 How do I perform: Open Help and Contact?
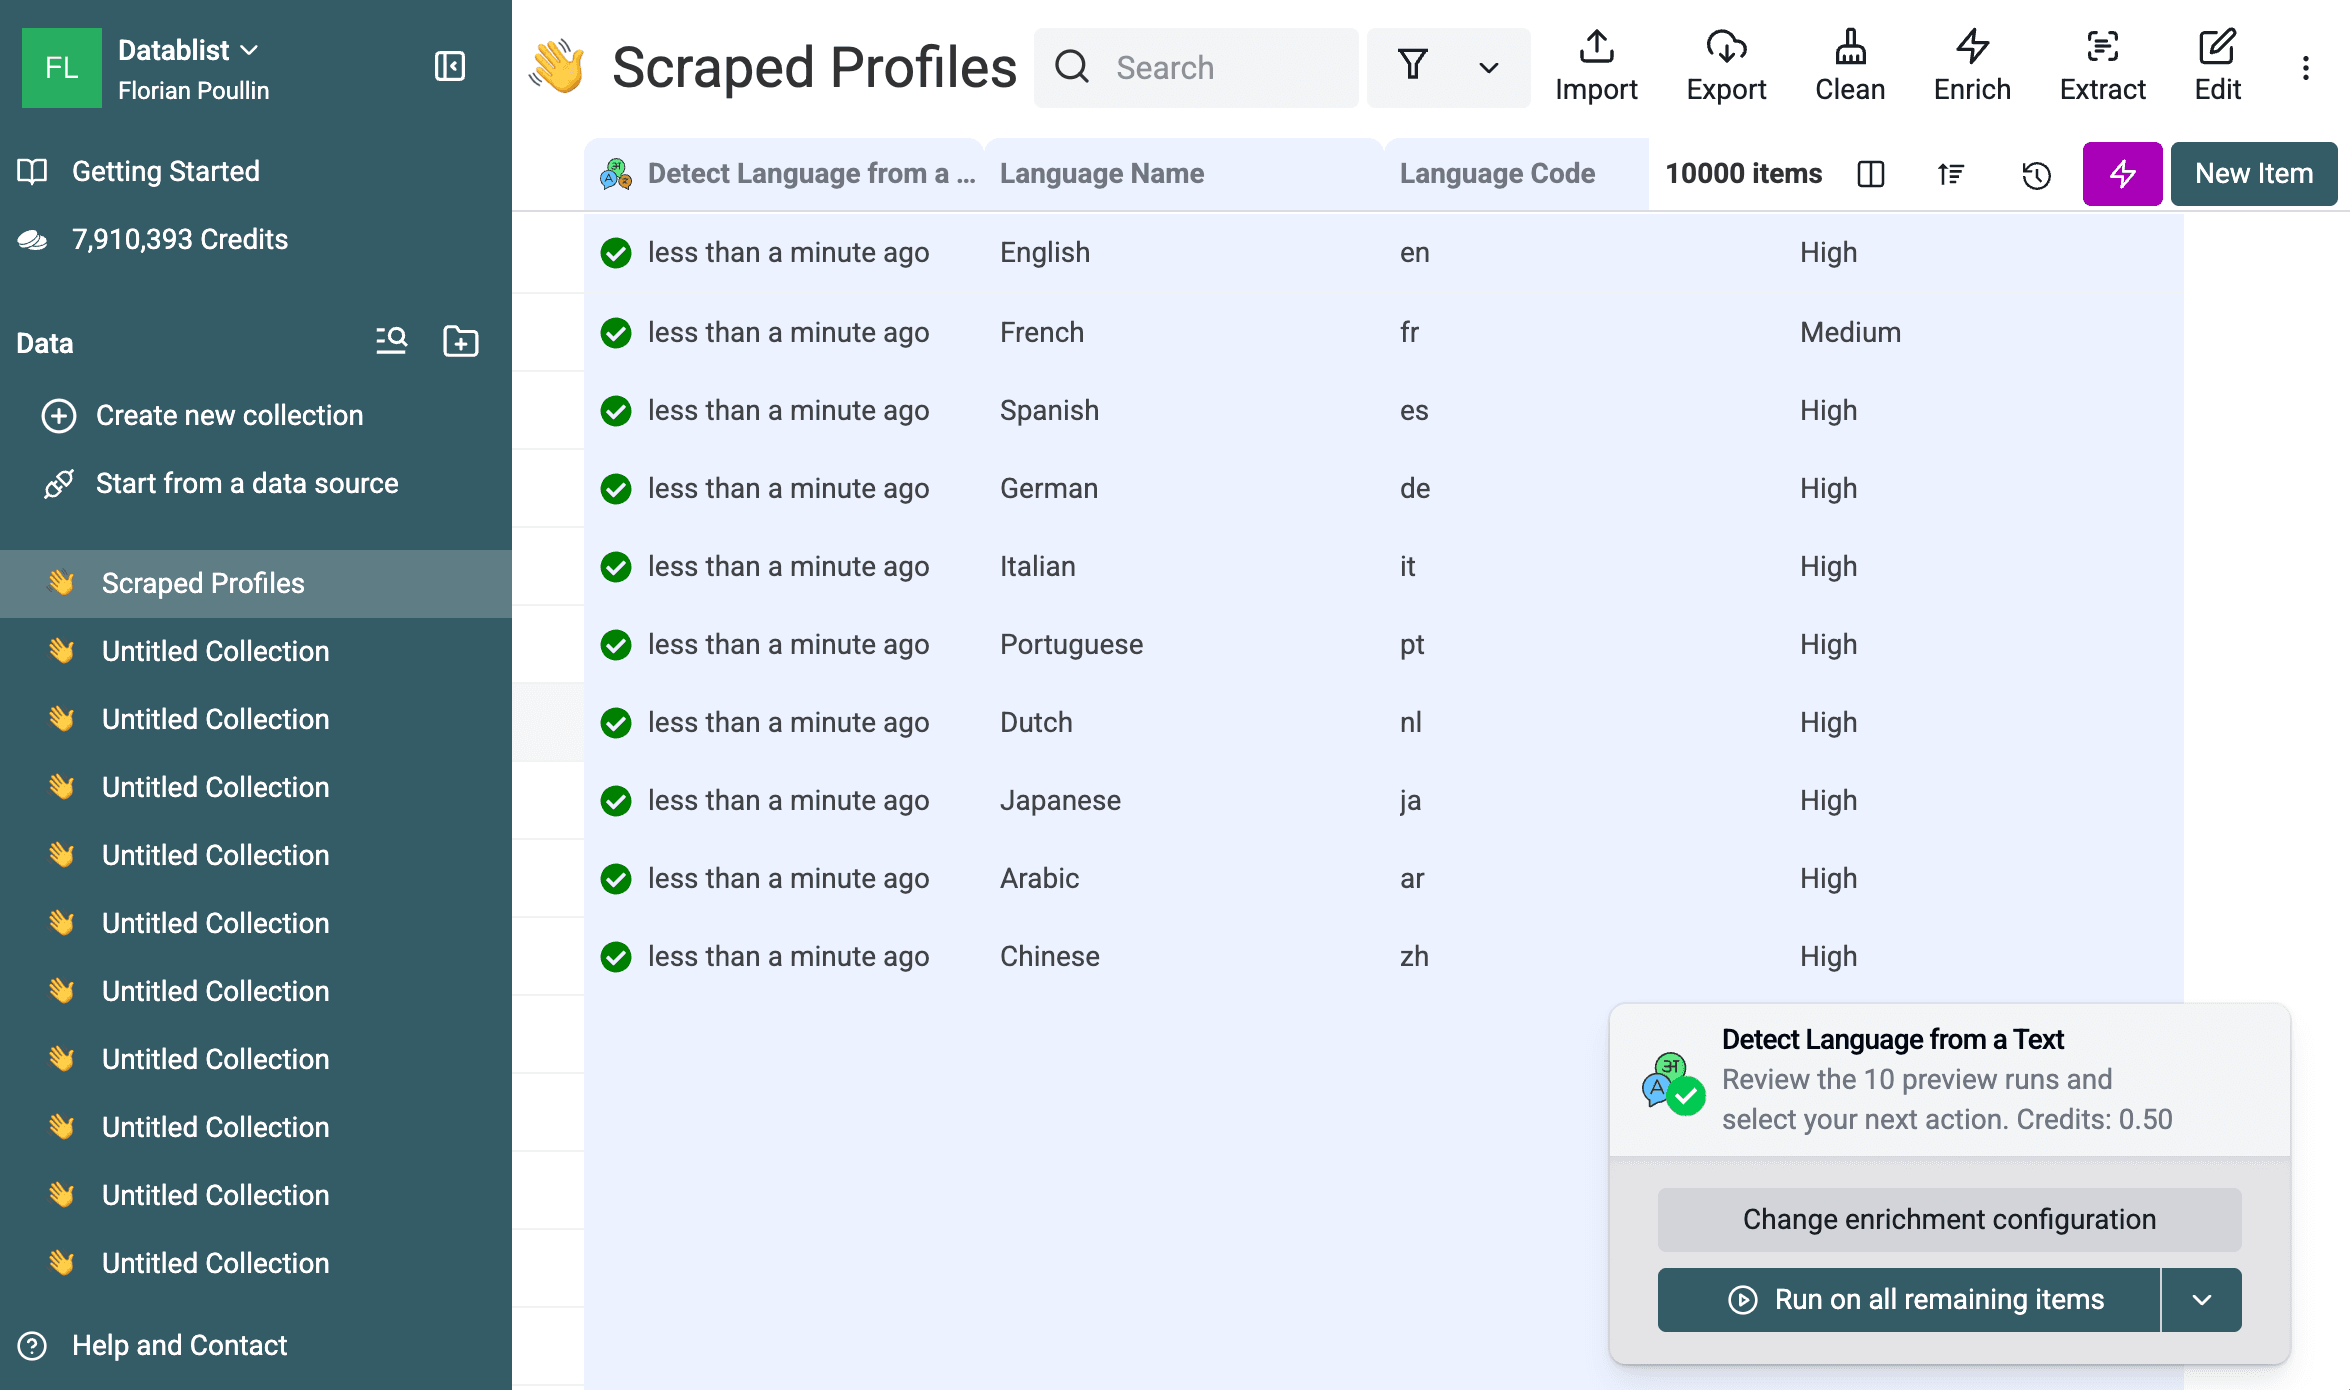[152, 1346]
